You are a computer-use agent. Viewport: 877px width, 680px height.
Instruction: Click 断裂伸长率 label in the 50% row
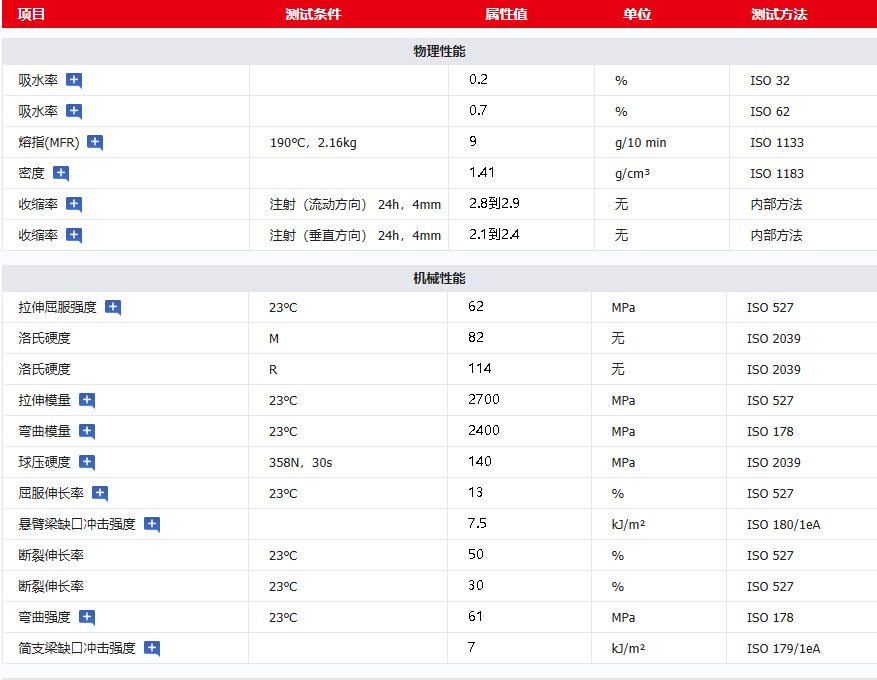tap(51, 555)
